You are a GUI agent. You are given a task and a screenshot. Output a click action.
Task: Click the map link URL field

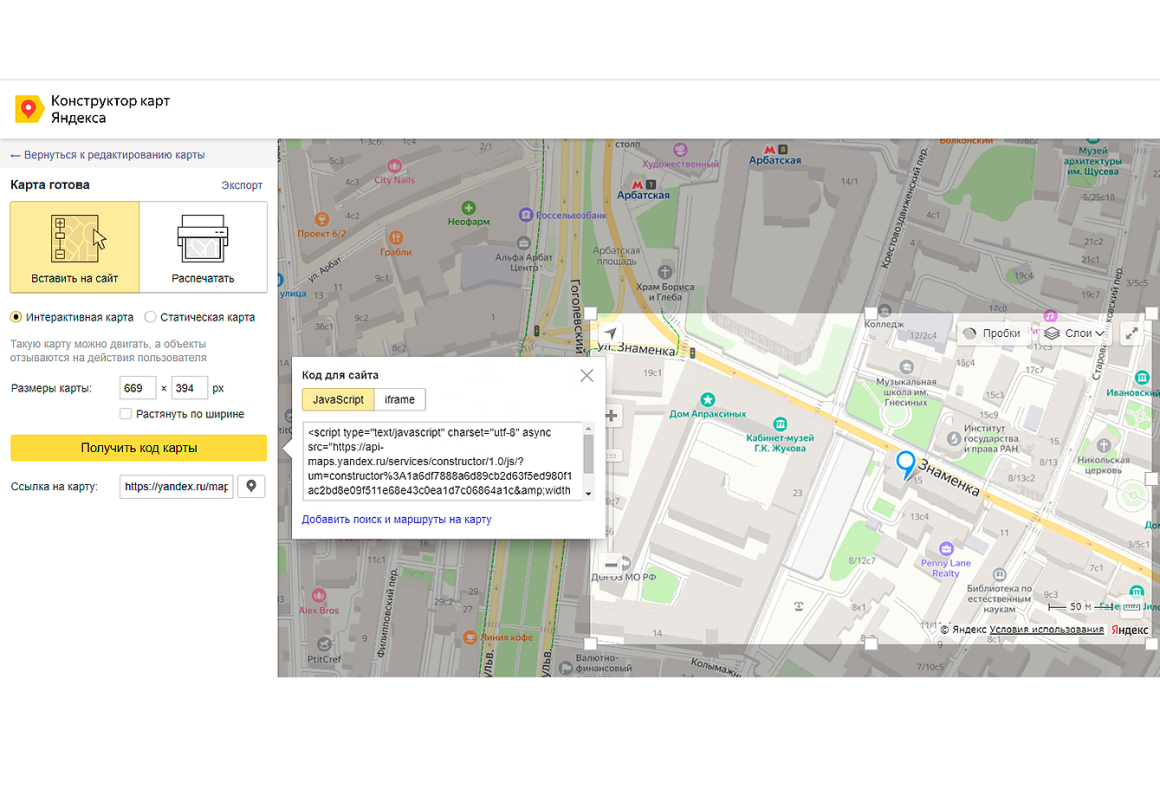click(176, 486)
